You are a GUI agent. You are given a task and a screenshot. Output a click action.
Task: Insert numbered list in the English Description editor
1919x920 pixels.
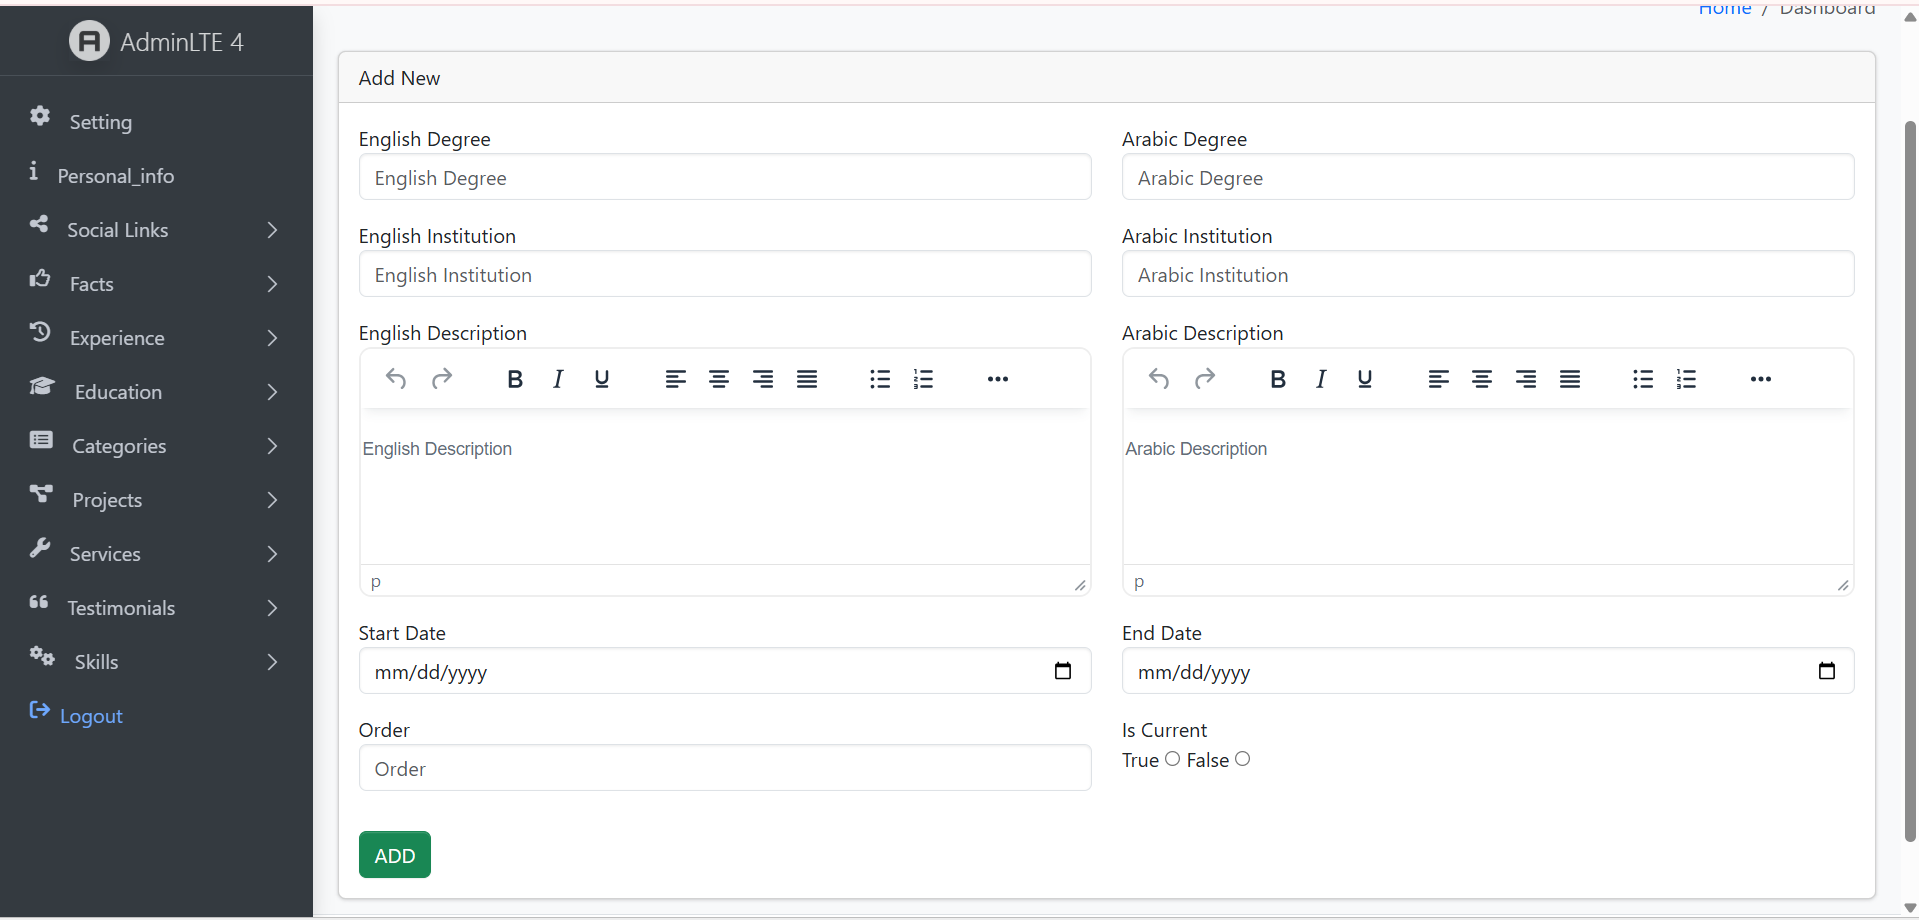click(924, 379)
